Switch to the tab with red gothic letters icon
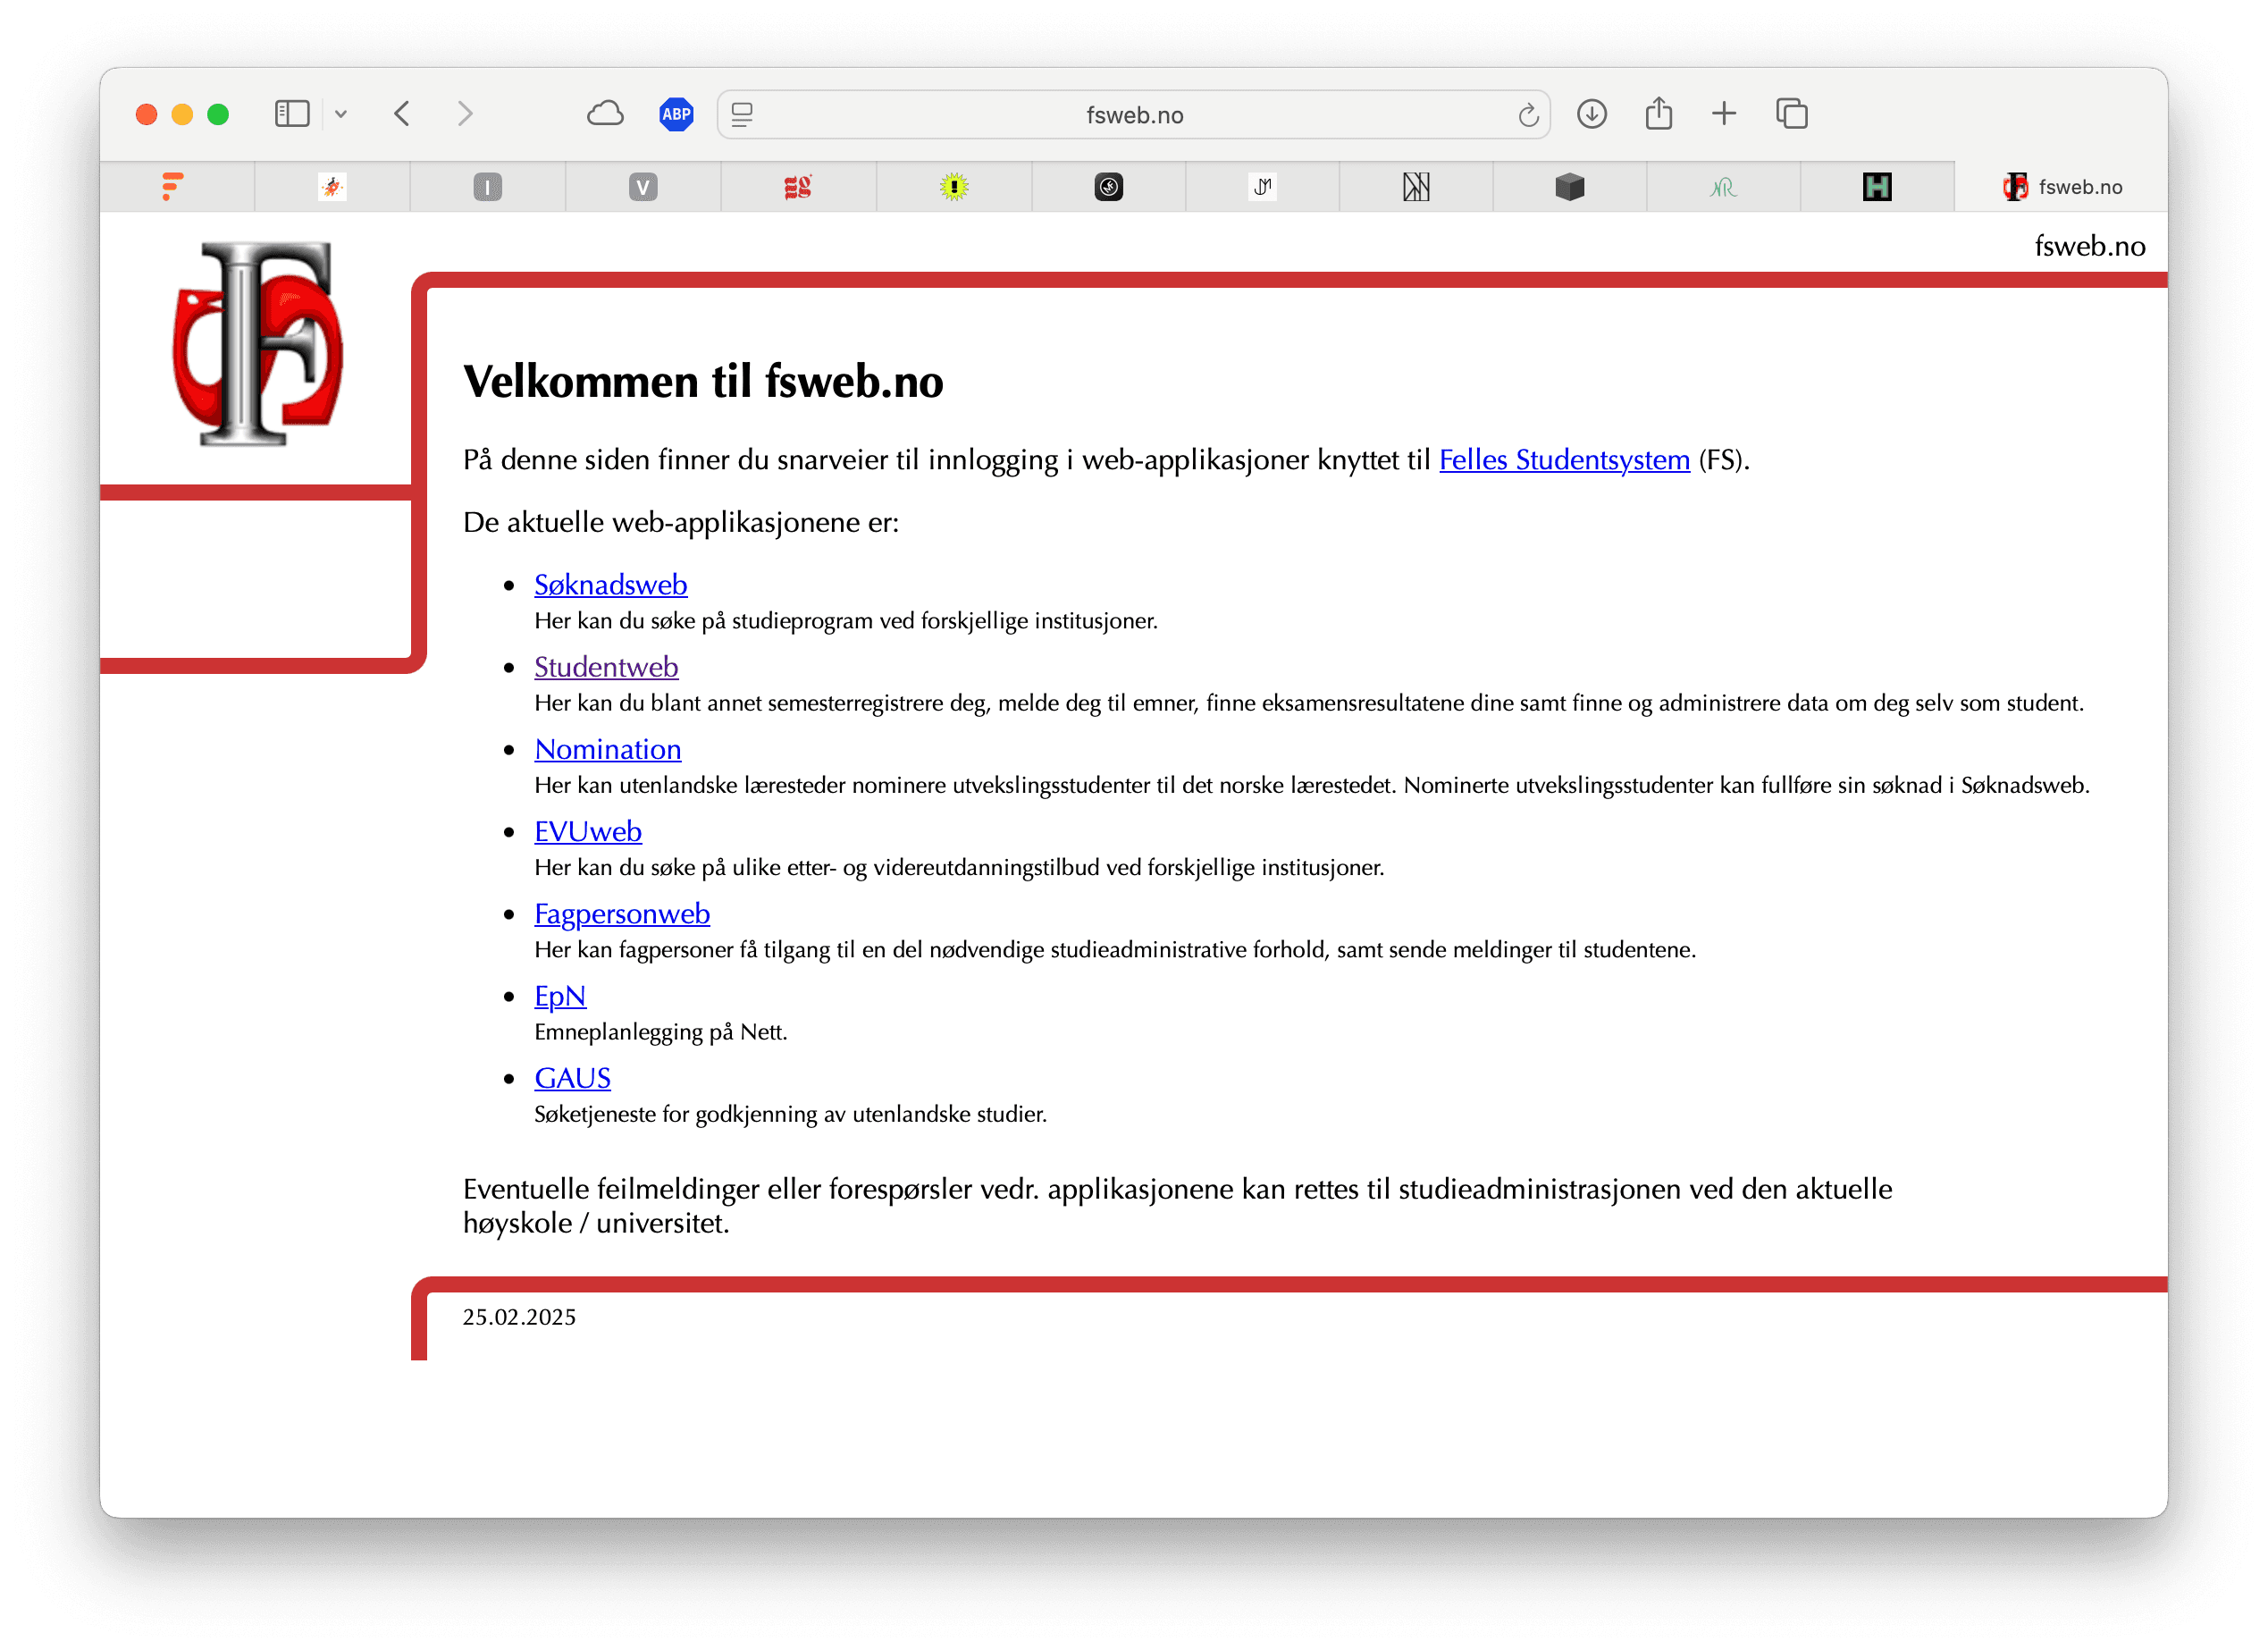Image resolution: width=2268 pixels, height=1650 pixels. click(798, 187)
